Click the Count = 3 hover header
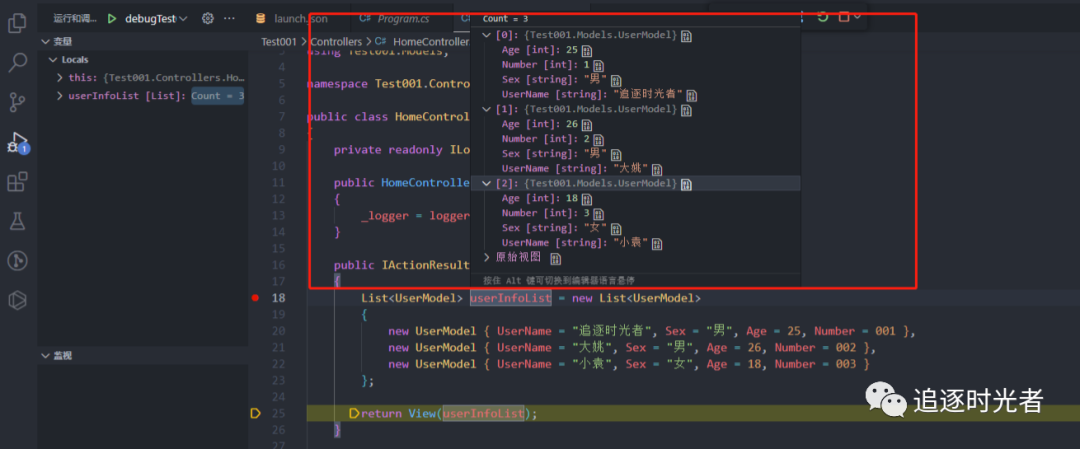Image resolution: width=1080 pixels, height=449 pixels. click(505, 19)
